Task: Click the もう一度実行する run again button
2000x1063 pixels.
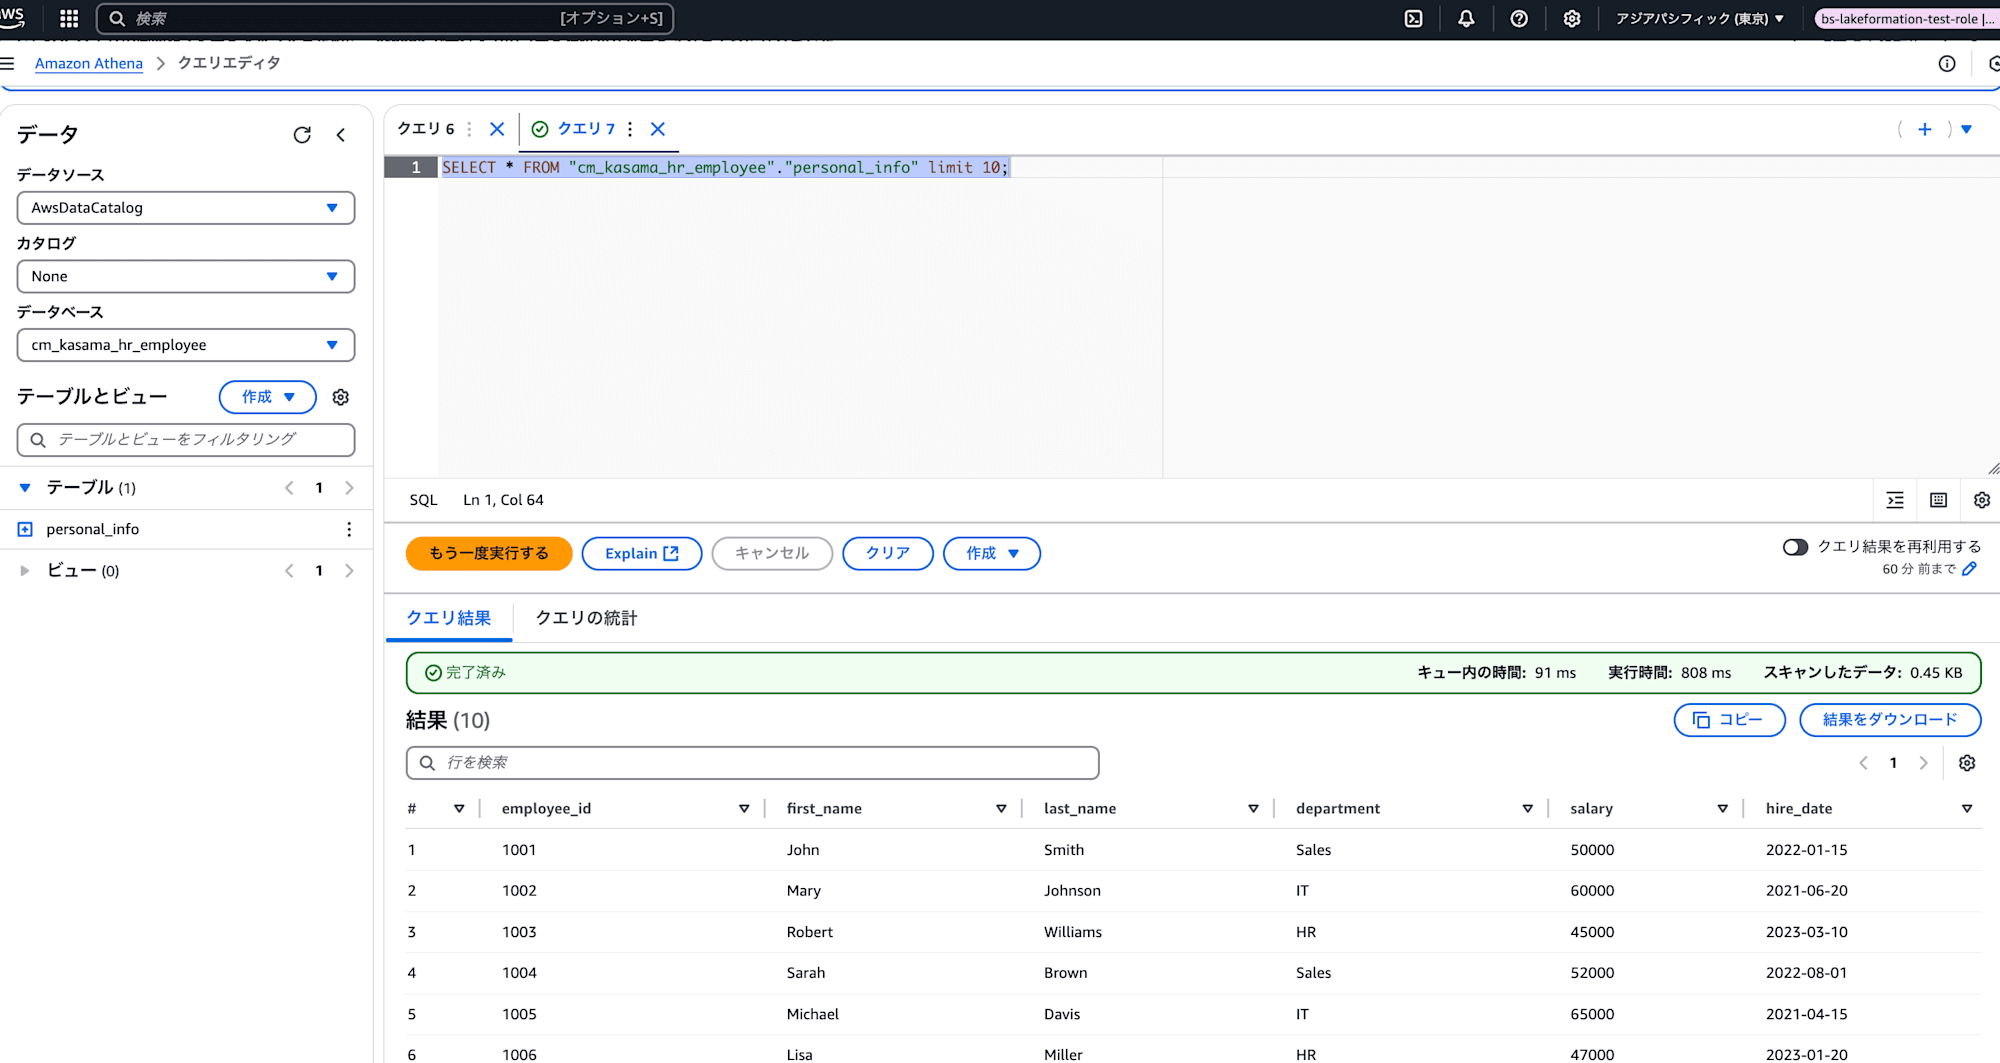Action: (x=489, y=553)
